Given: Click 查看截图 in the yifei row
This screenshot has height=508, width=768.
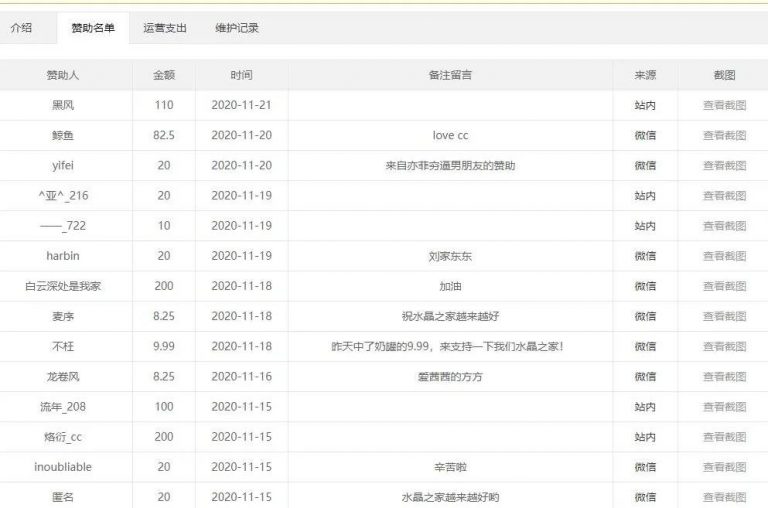Looking at the screenshot, I should (x=724, y=165).
